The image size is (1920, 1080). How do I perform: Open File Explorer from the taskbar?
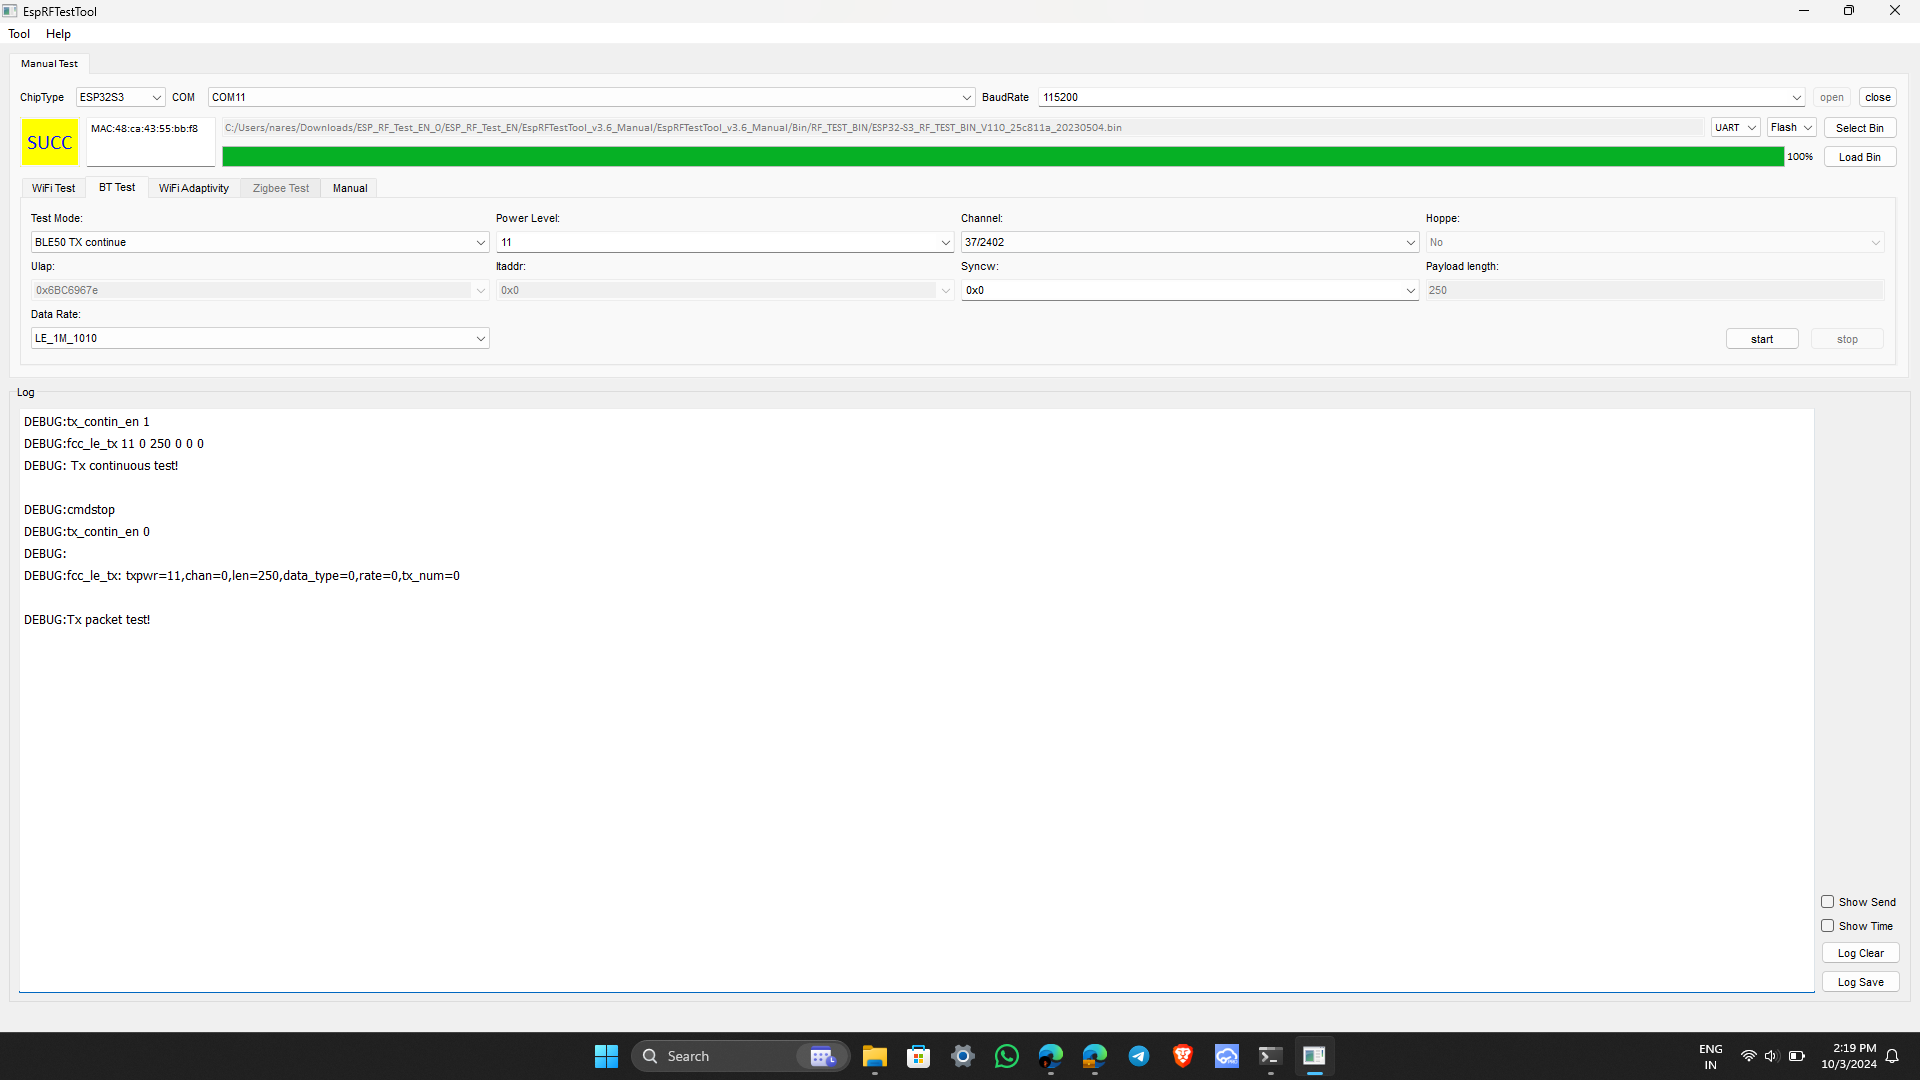(875, 1056)
